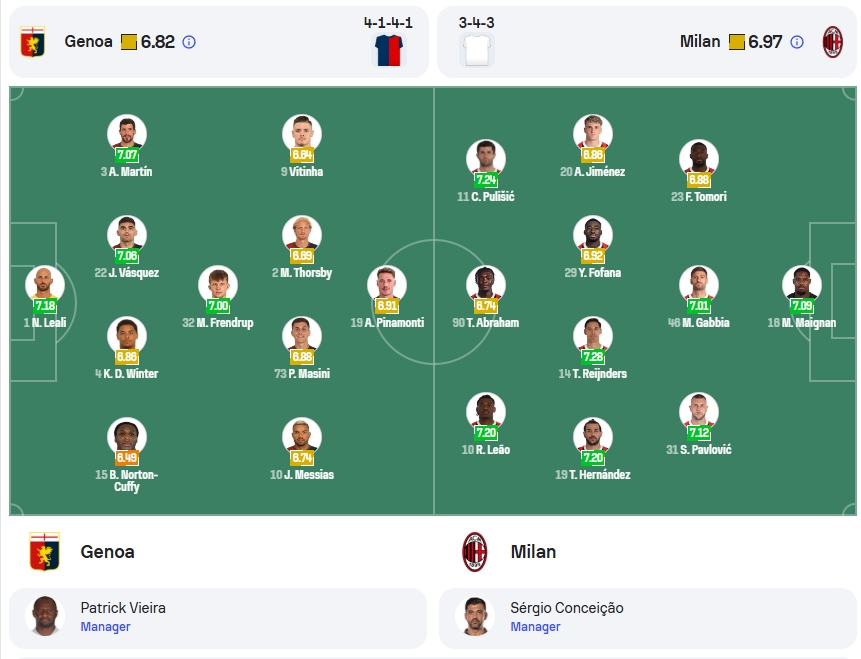Click the Milan white jersey icon
Screen dimensions: 861x659
pos(477,50)
